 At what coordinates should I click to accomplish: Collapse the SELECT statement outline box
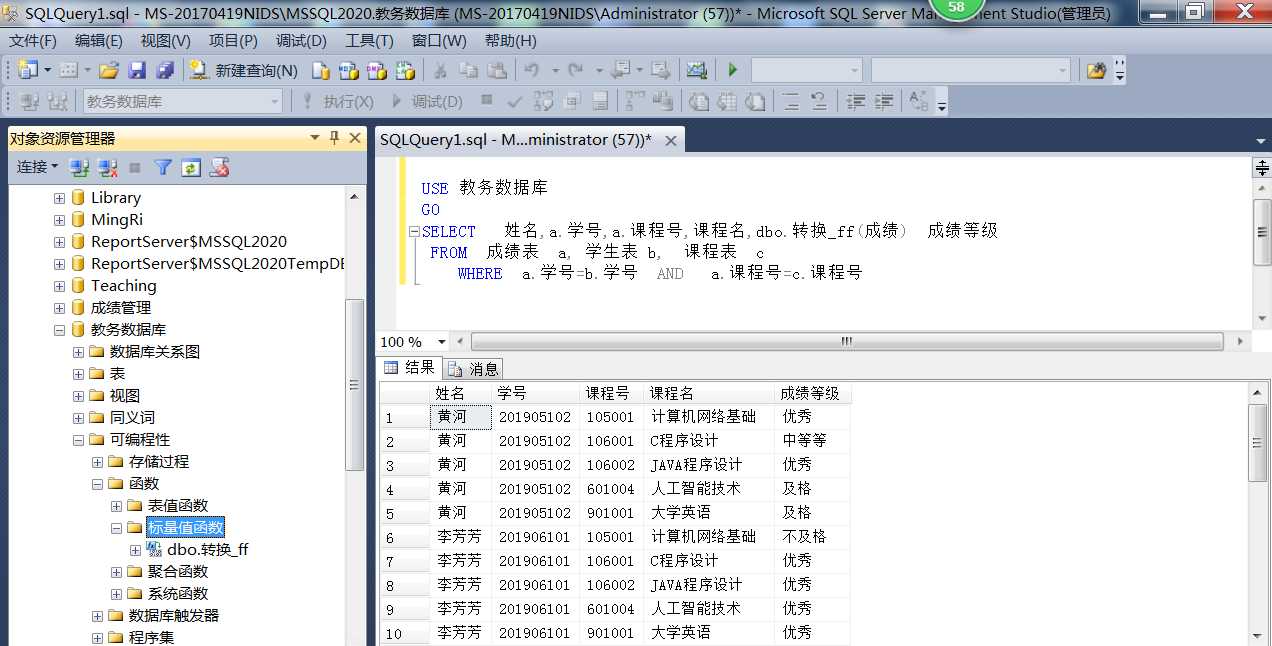[413, 231]
